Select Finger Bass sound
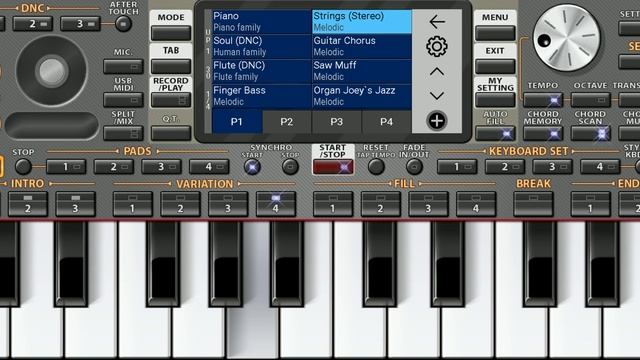 (262, 96)
